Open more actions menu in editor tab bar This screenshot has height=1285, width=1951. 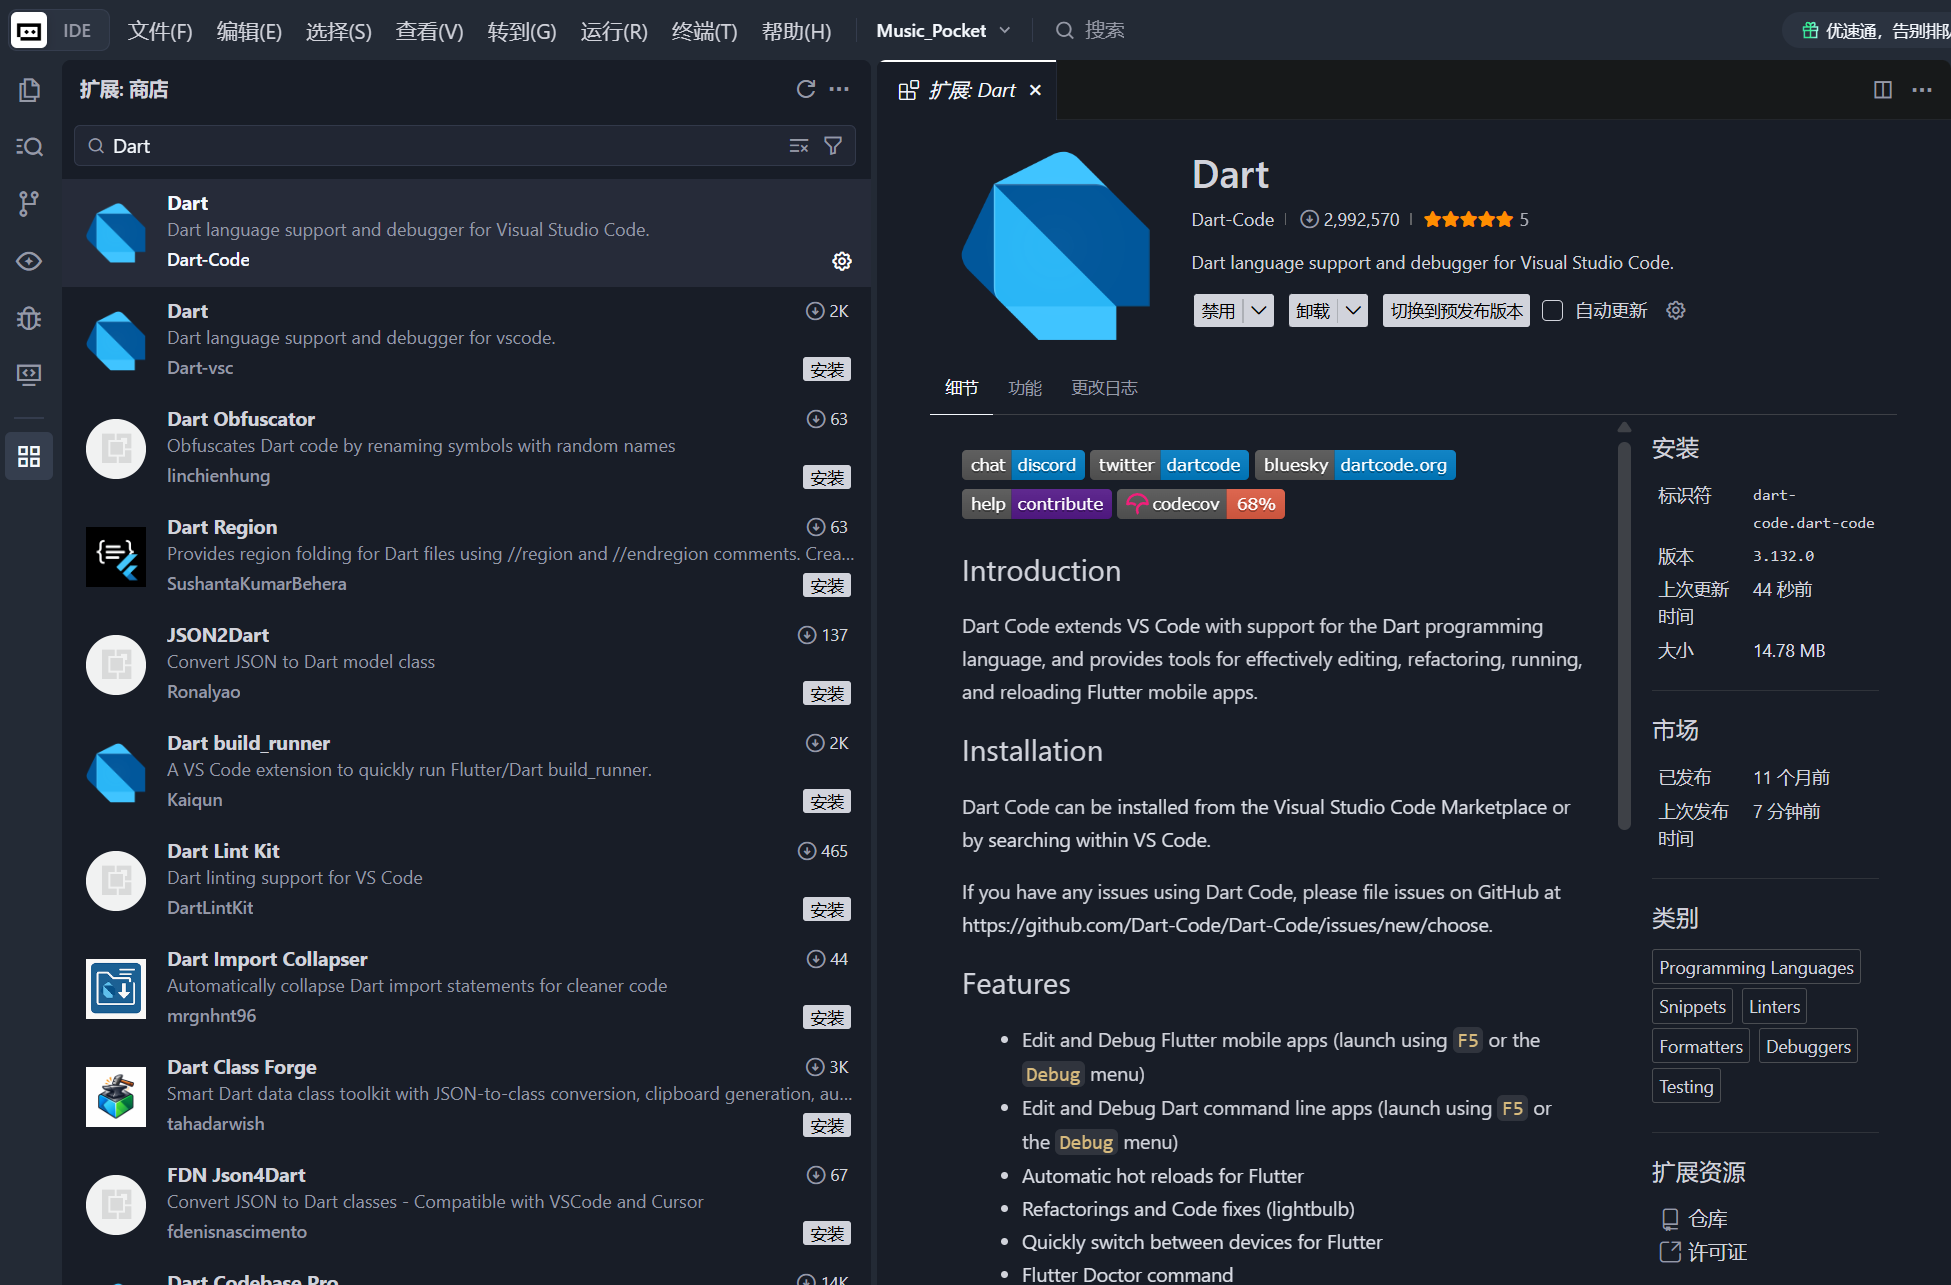point(1922,90)
